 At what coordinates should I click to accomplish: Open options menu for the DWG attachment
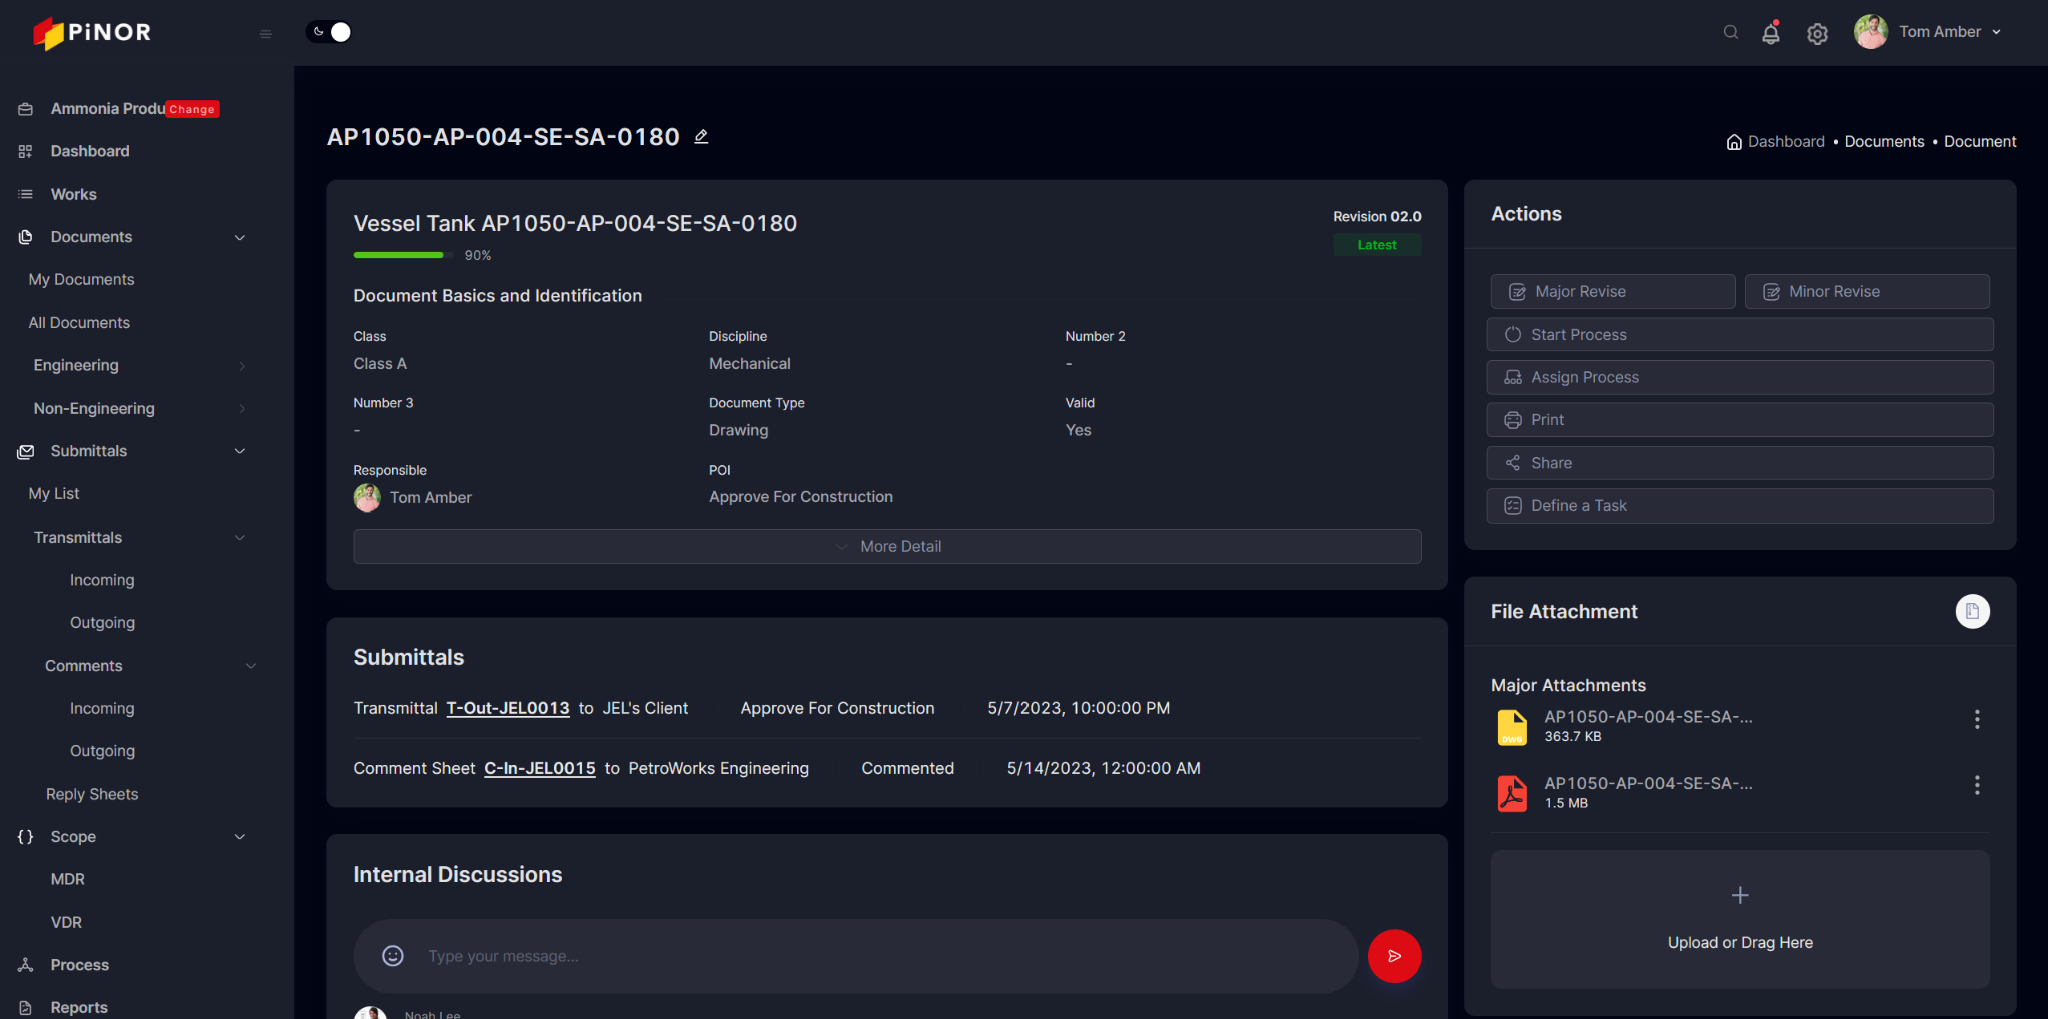pyautogui.click(x=1977, y=719)
